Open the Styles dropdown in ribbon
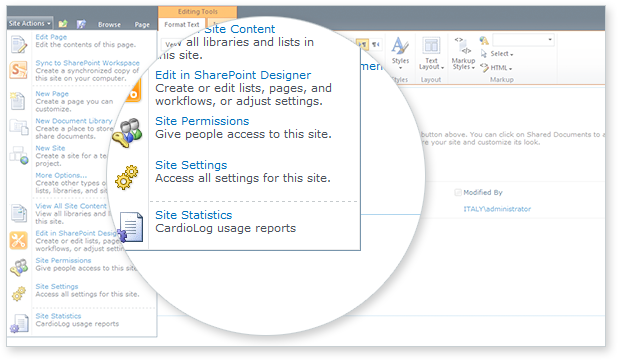618x360 pixels. coord(400,53)
